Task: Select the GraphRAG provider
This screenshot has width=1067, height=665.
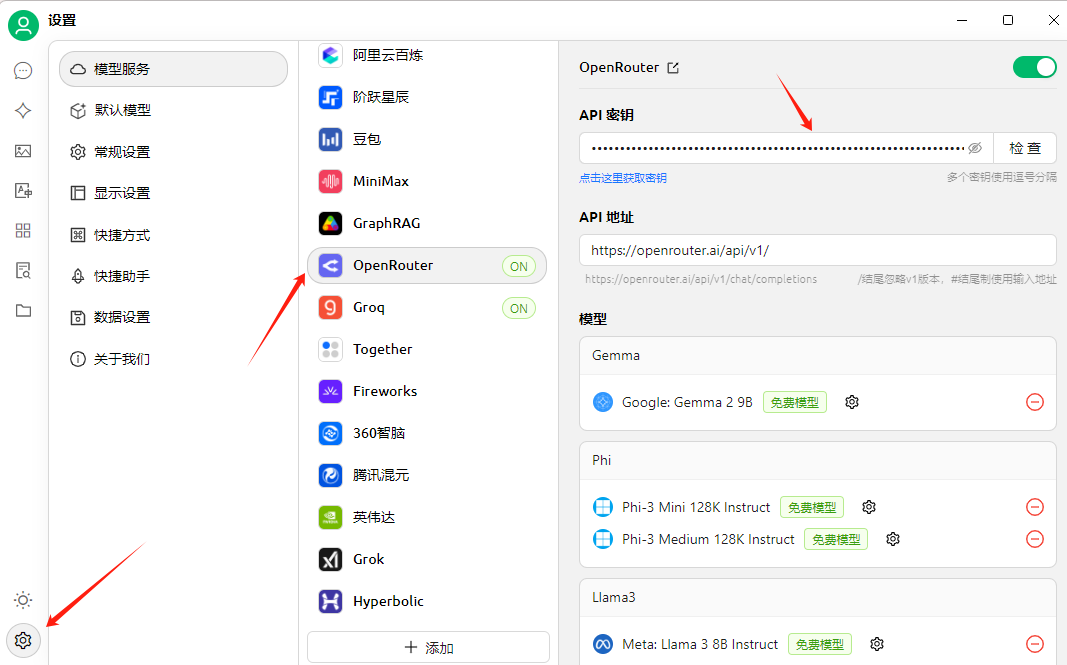Action: tap(427, 223)
